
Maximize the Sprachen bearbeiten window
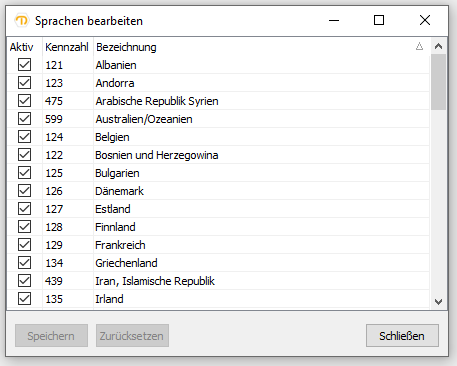[379, 21]
